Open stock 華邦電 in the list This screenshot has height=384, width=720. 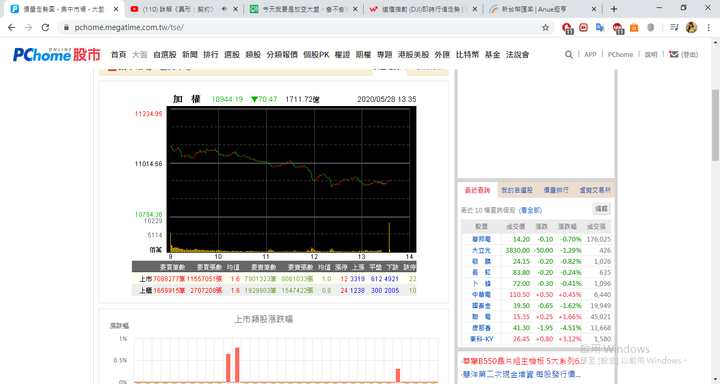[x=481, y=239]
